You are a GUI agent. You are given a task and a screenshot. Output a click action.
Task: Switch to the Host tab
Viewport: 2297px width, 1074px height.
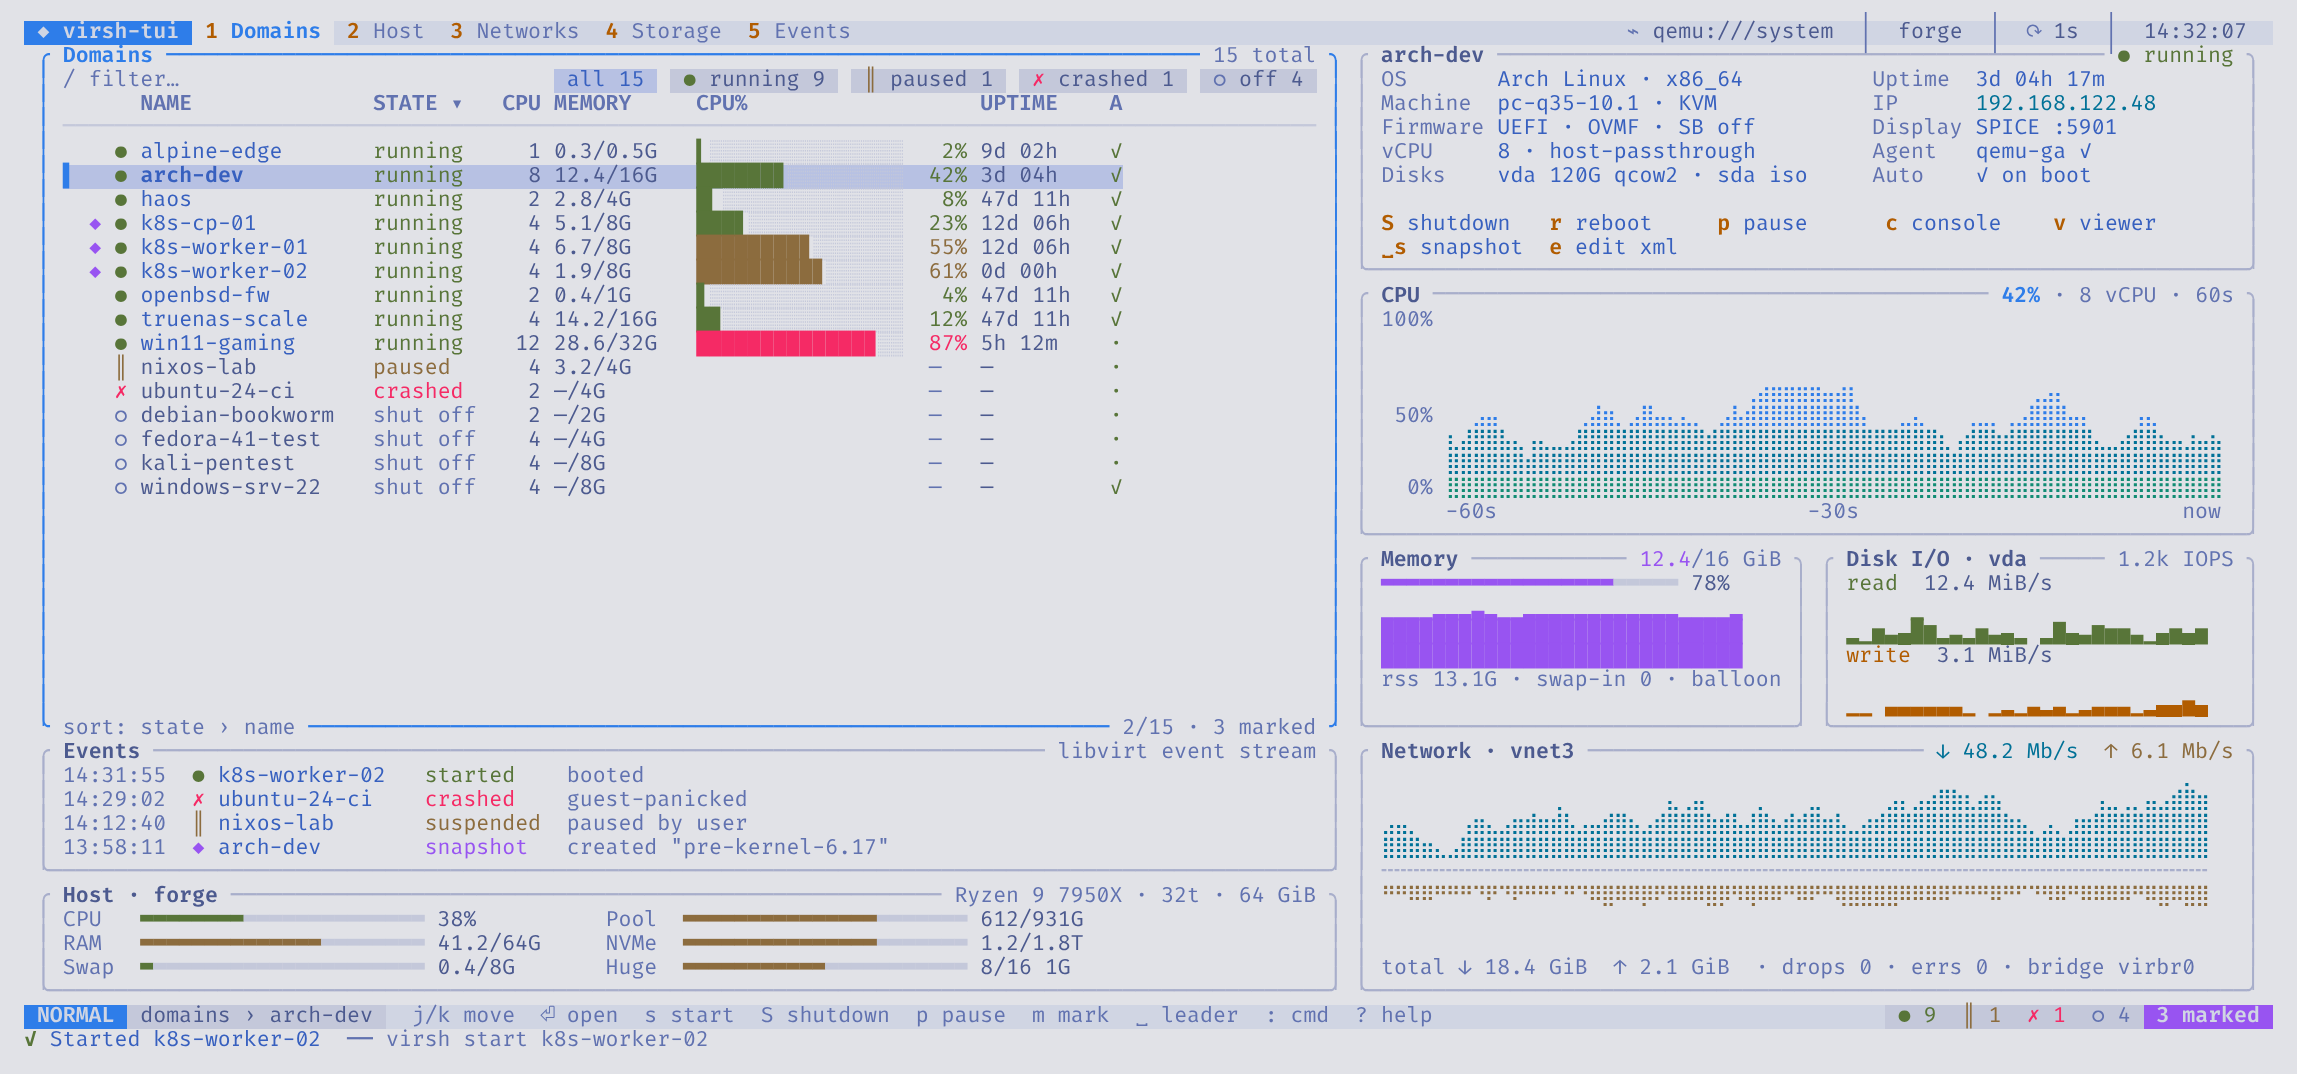pos(385,31)
